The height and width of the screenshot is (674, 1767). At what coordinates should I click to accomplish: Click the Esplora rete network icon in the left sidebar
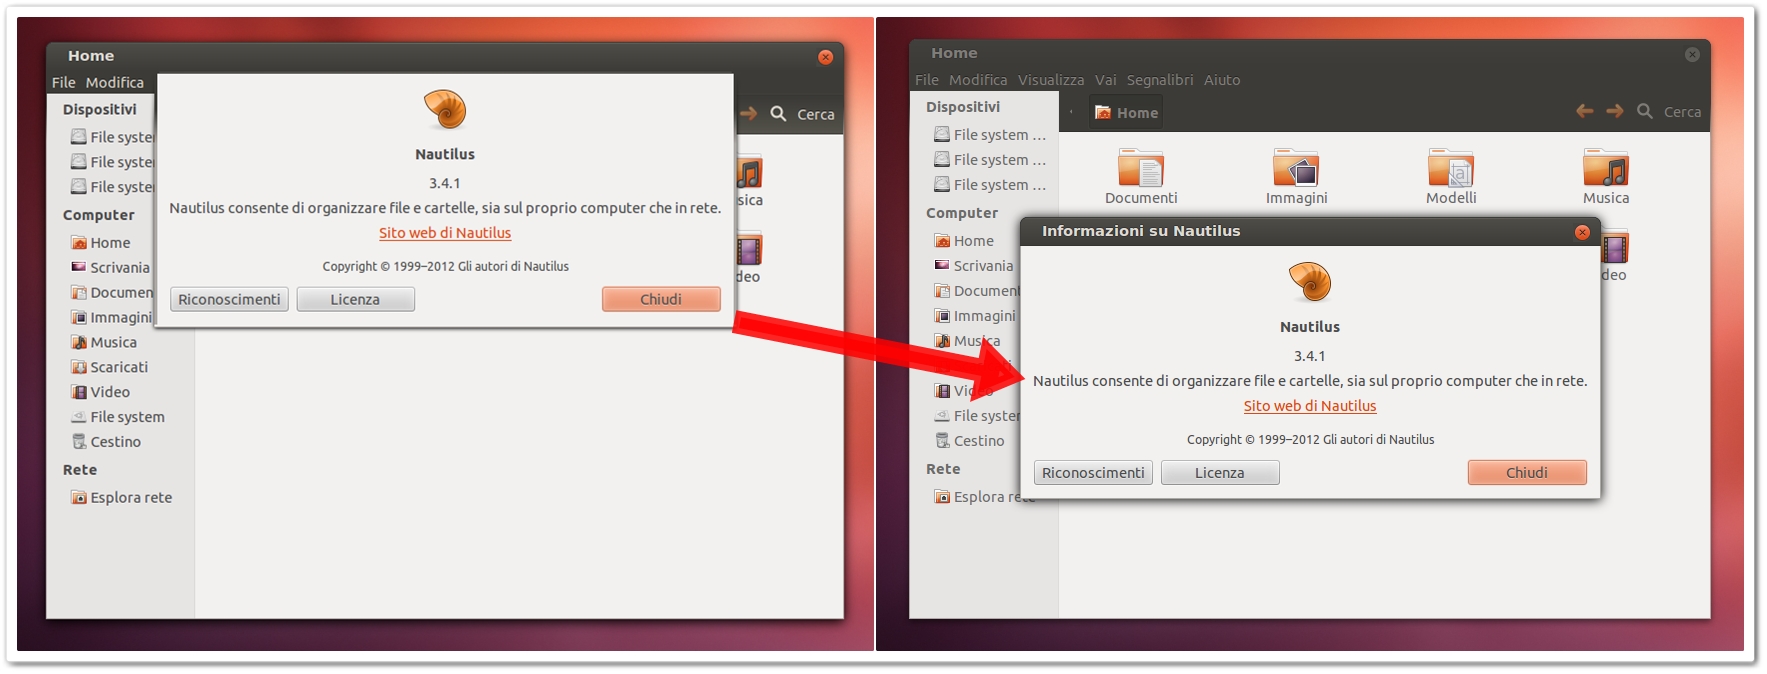[79, 497]
